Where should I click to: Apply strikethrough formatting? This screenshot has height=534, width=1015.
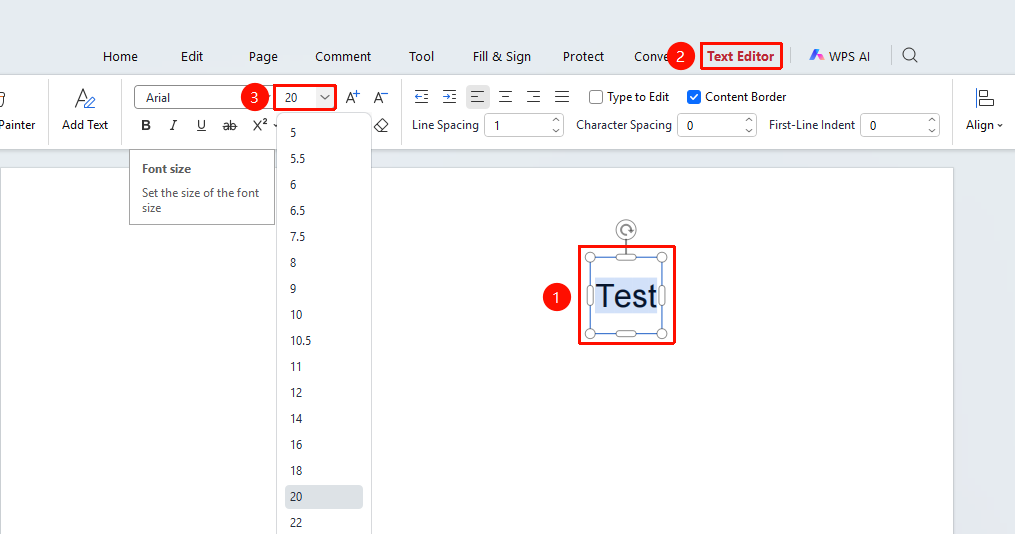229,126
